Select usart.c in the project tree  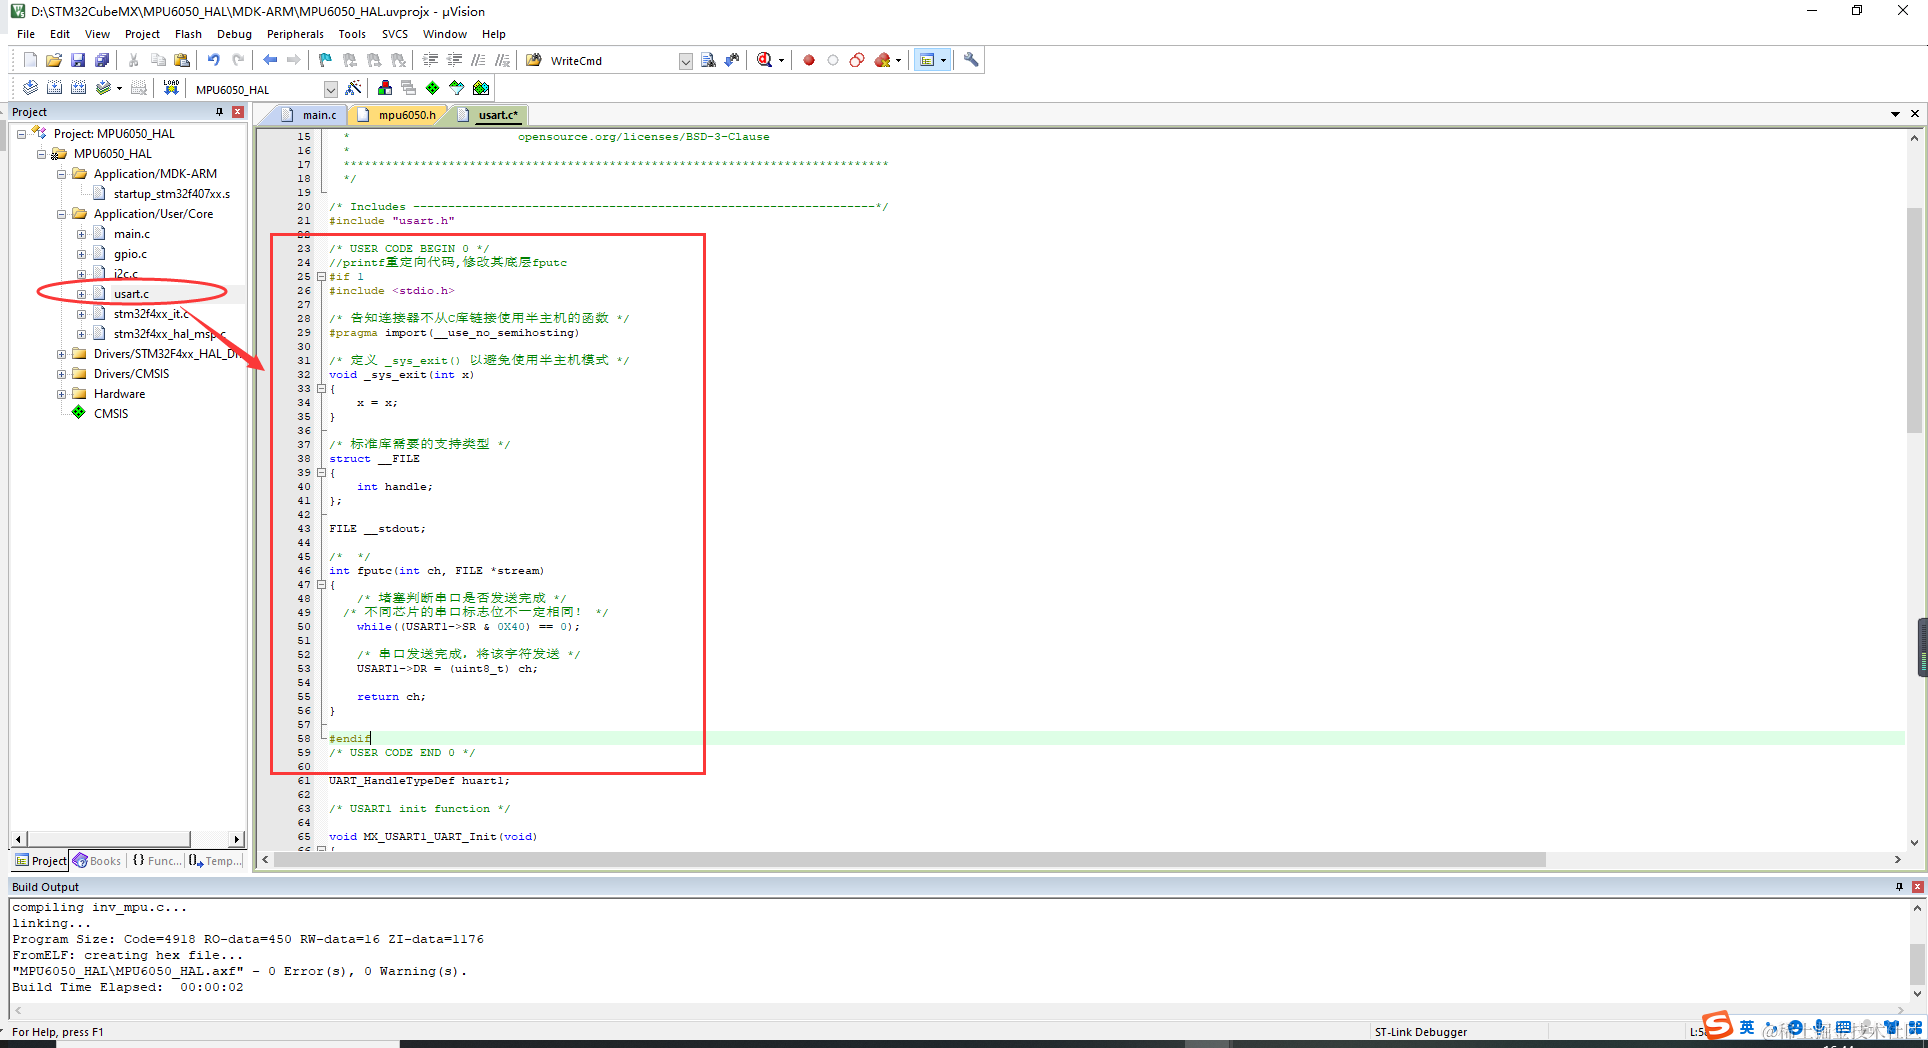pyautogui.click(x=131, y=293)
